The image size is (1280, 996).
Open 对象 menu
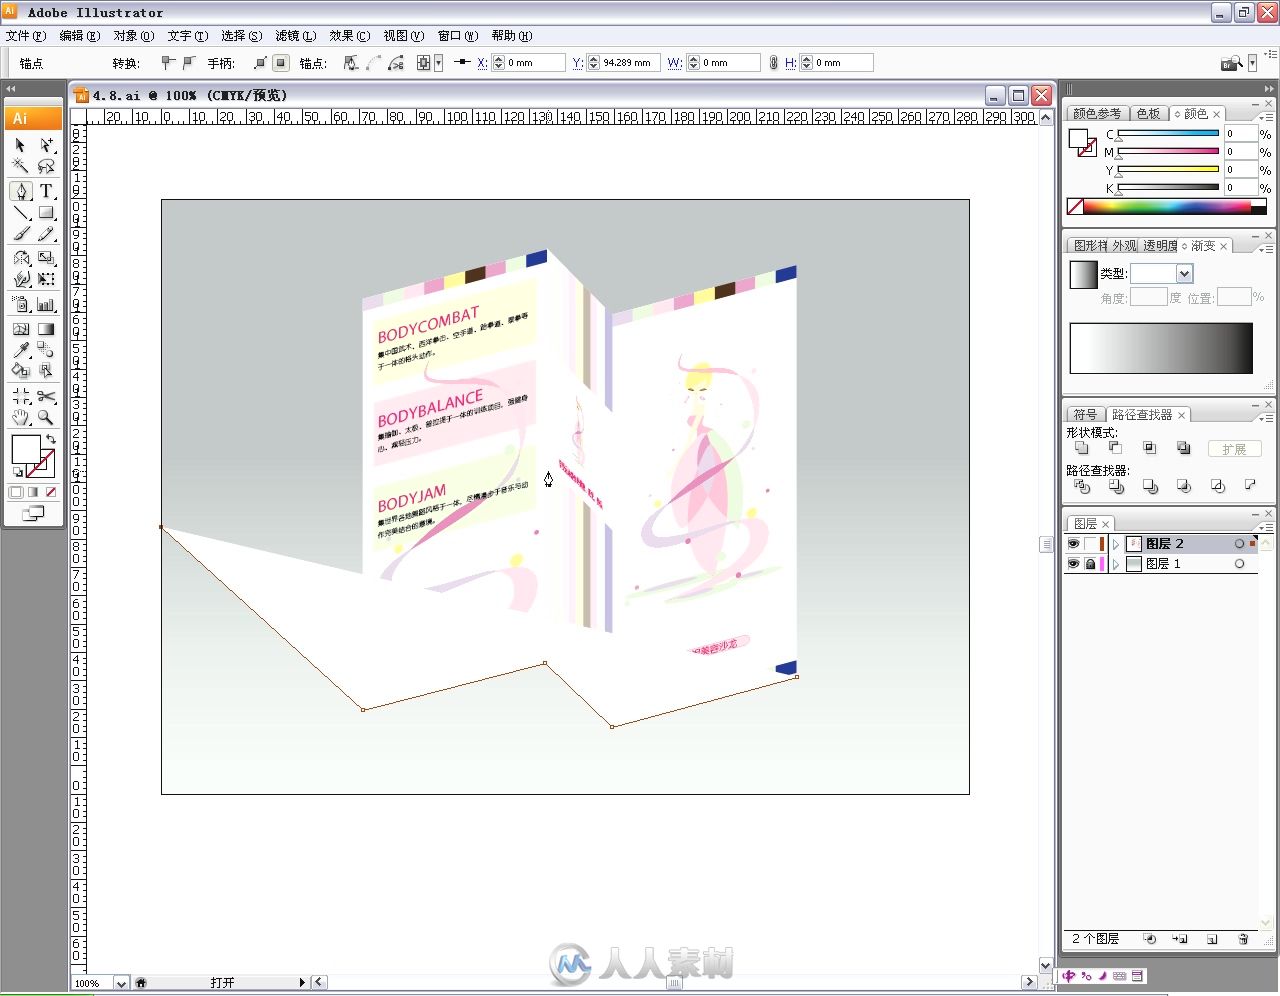tap(133, 36)
